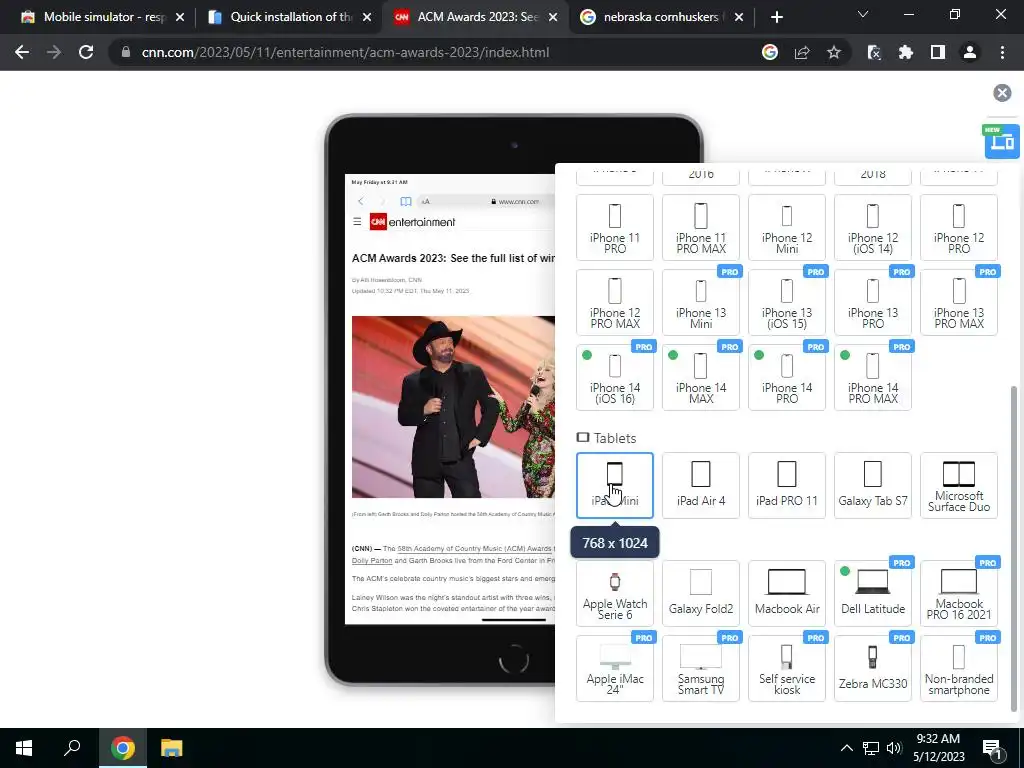This screenshot has height=768, width=1024.
Task: Pick the Apple iMac 24" device
Action: click(x=615, y=668)
